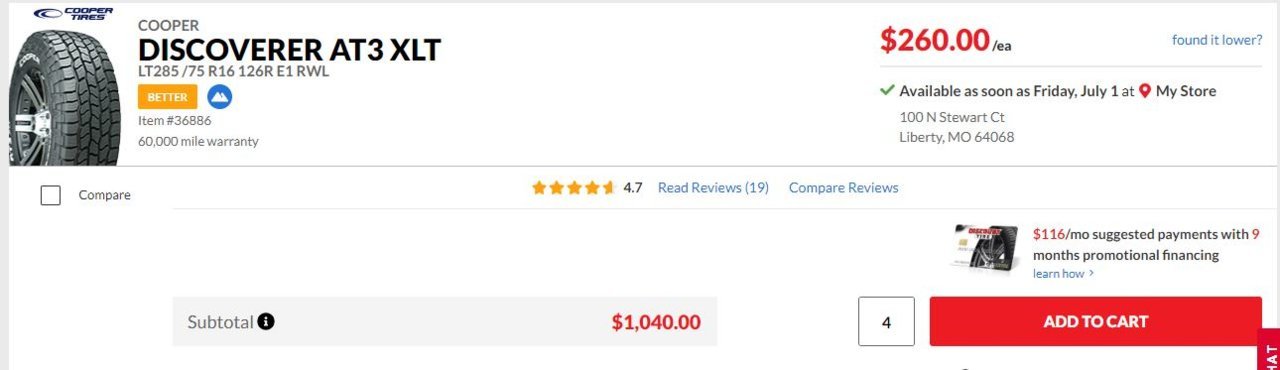Open Read Reviews (19)

pos(713,187)
